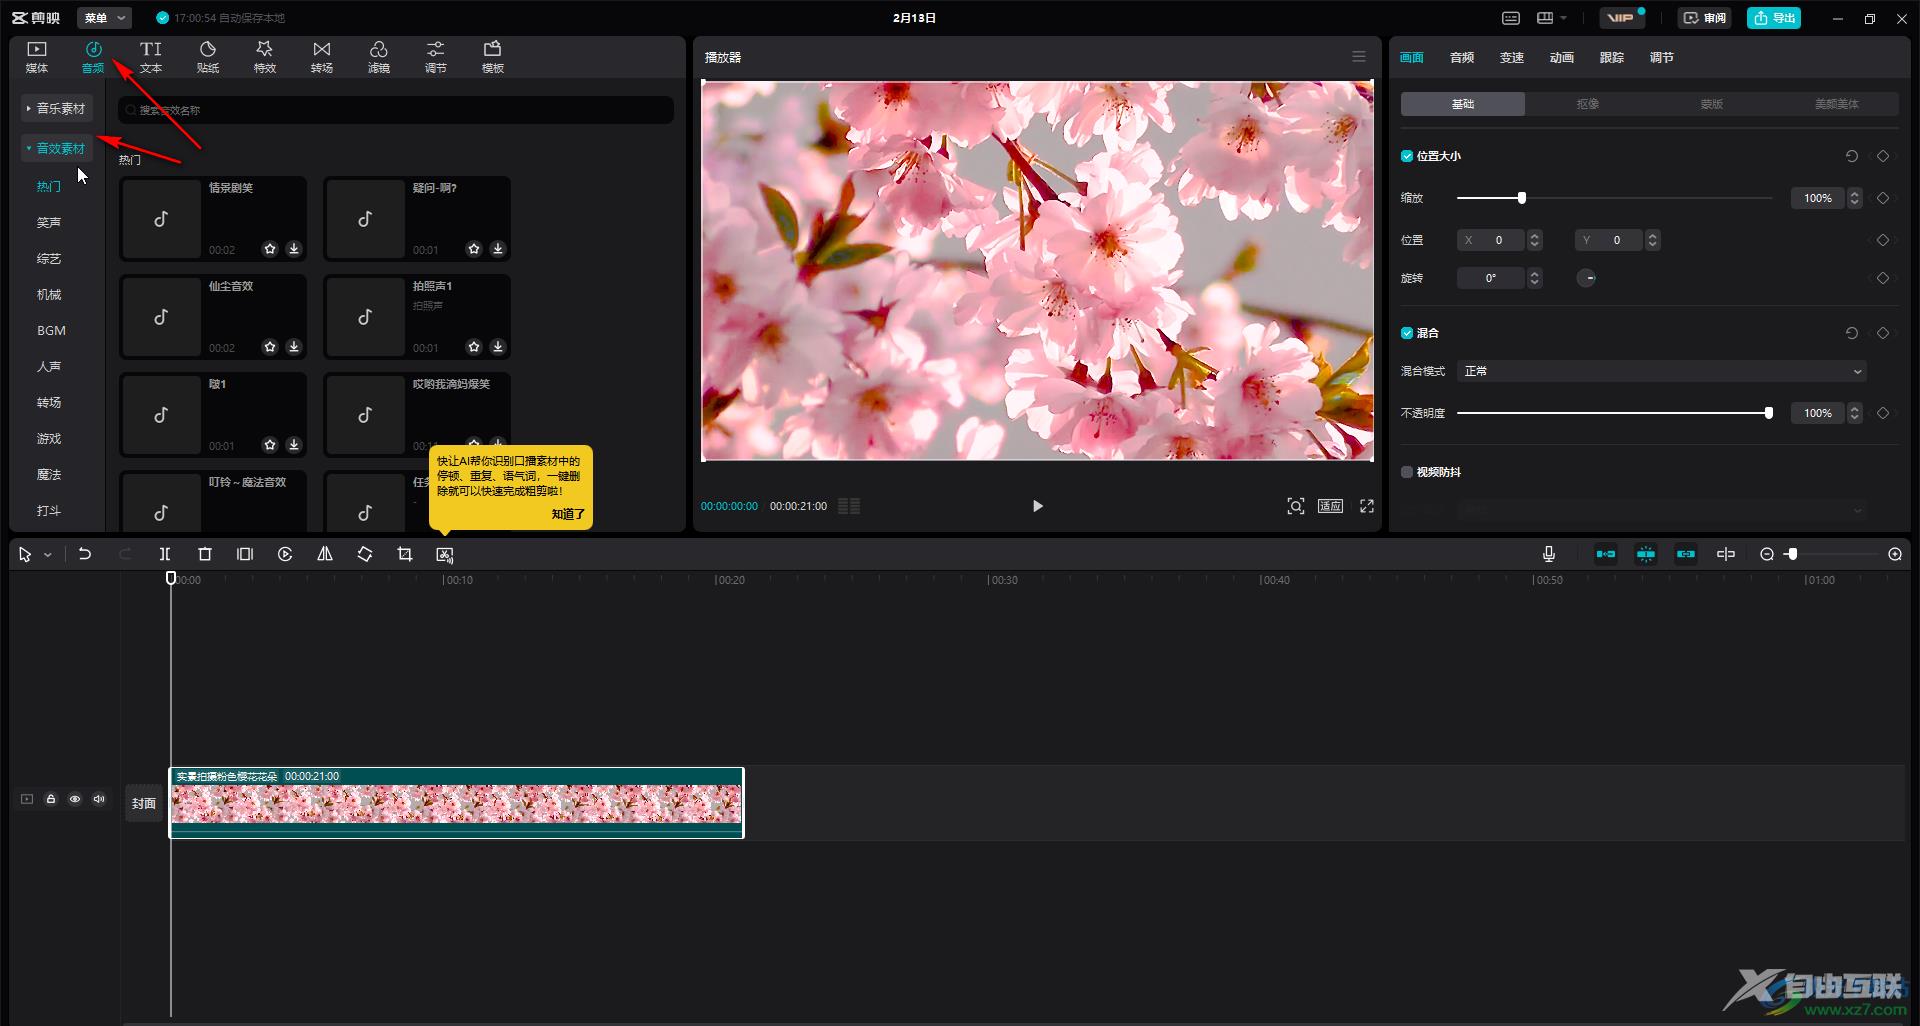1920x1026 pixels.
Task: Switch to the 动画 tab
Action: click(x=1562, y=58)
